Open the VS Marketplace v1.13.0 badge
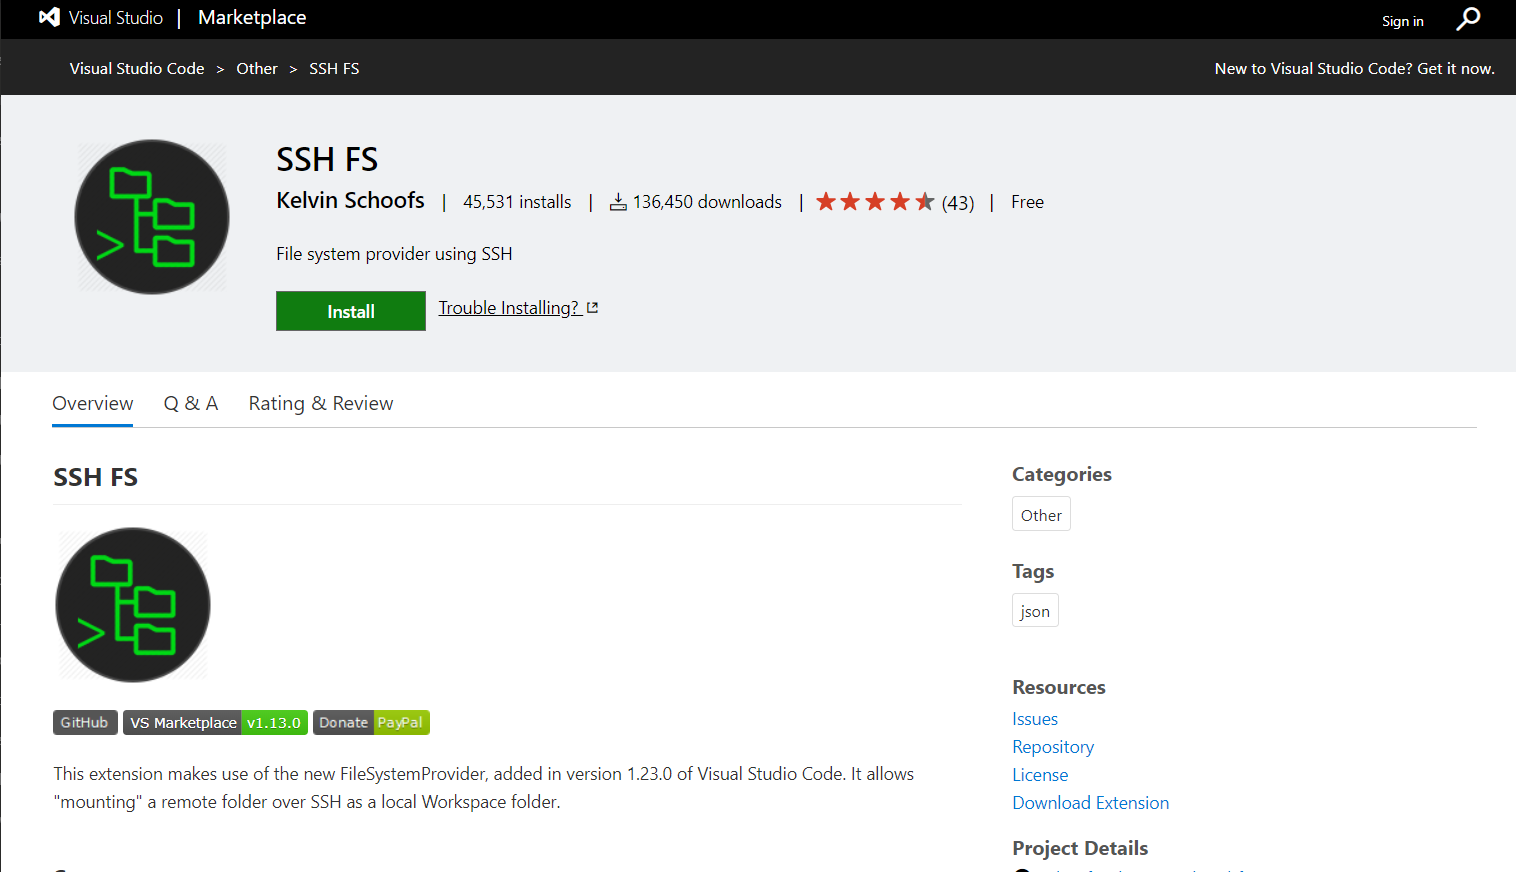Viewport: 1516px width, 872px height. point(215,722)
